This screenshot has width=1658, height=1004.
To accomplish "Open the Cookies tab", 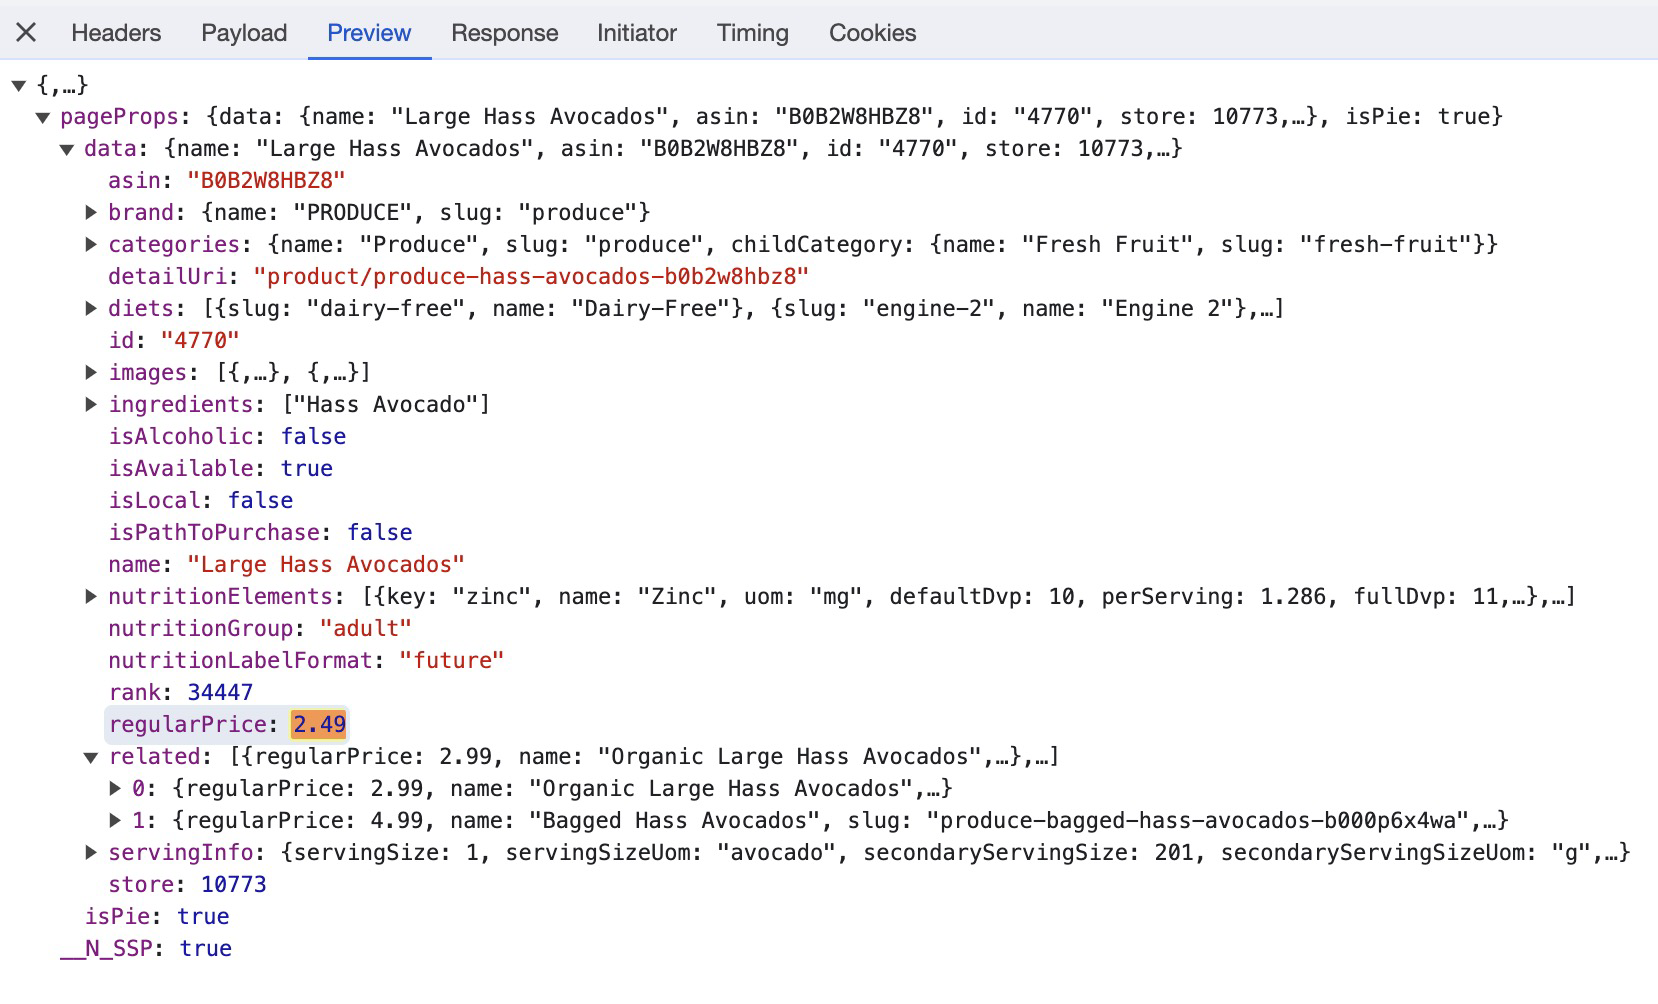I will point(871,32).
